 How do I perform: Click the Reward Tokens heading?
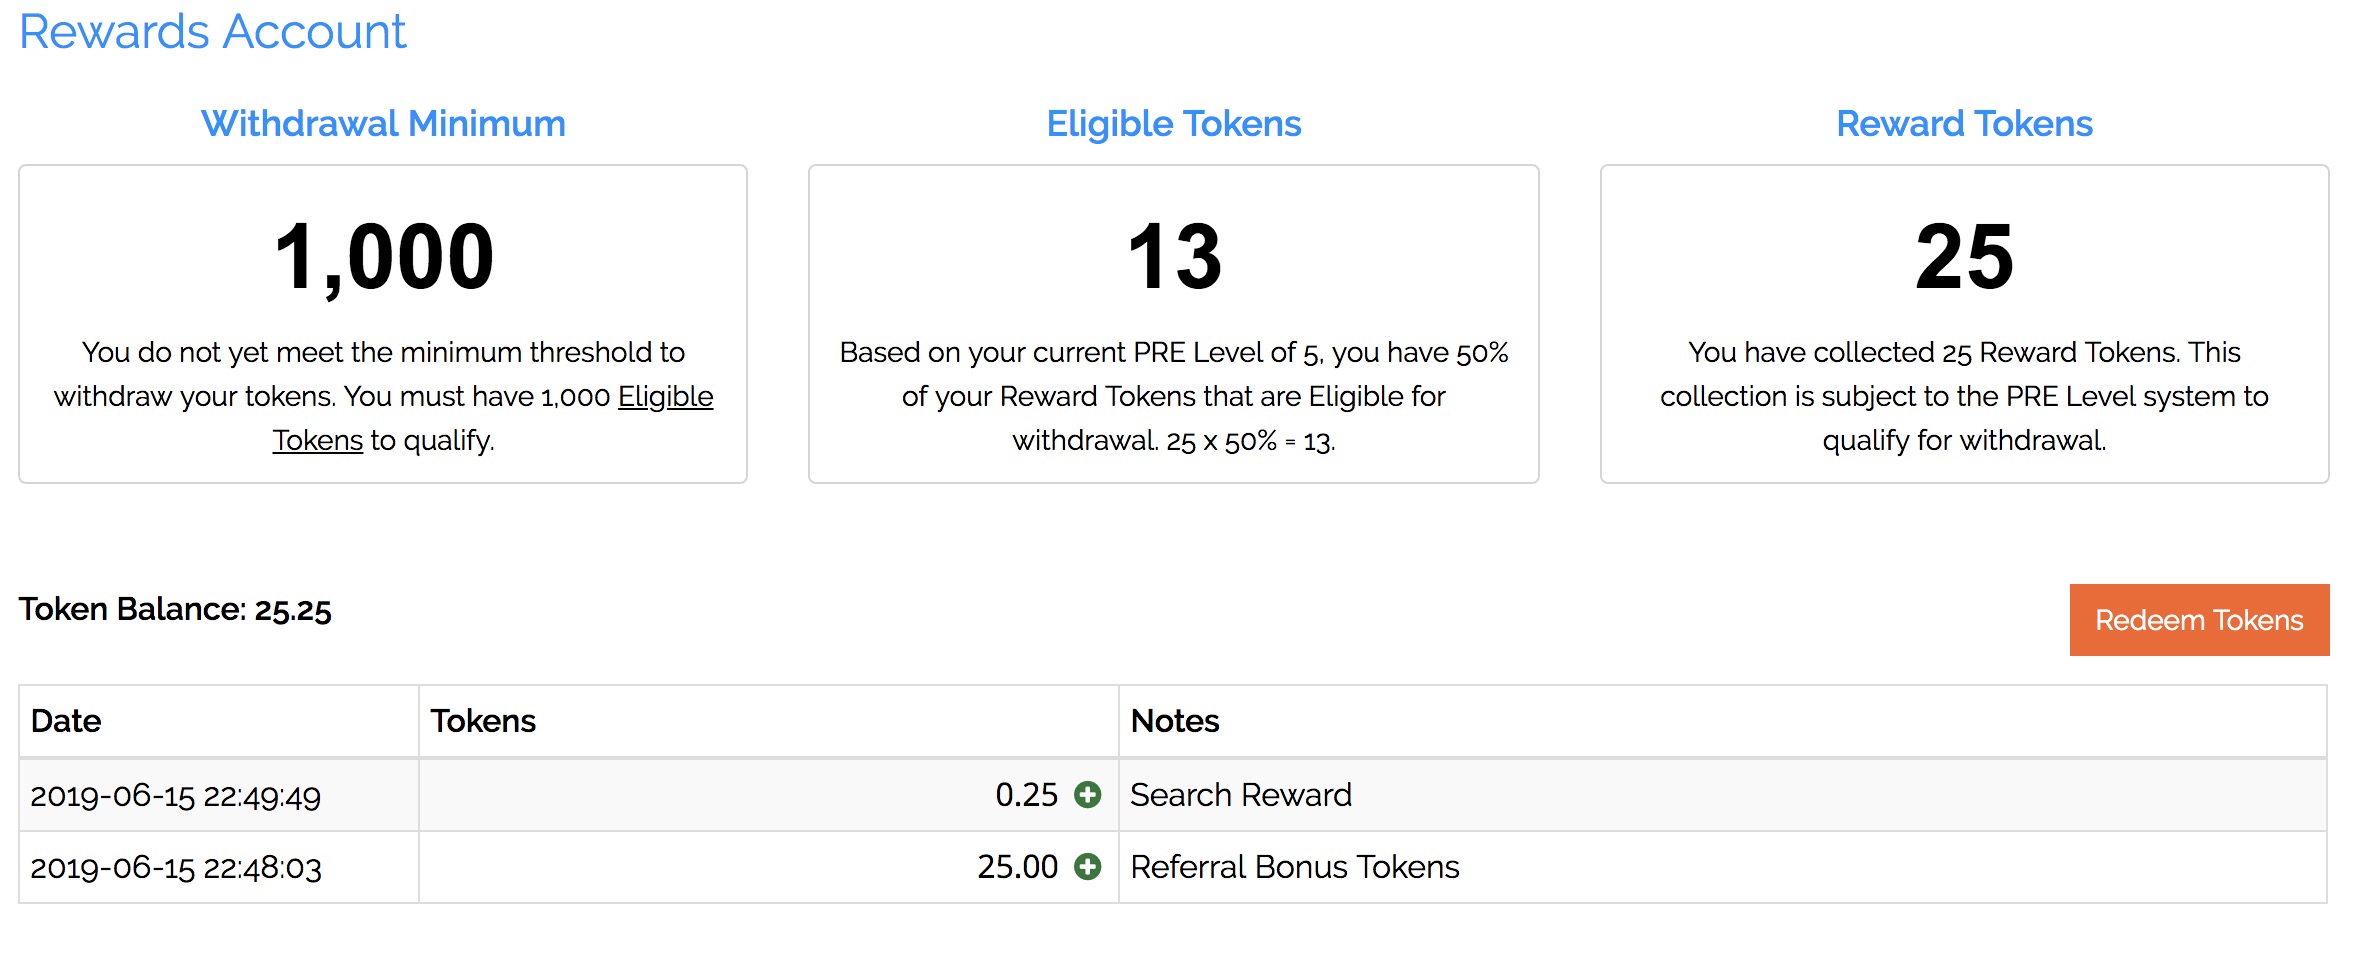[1964, 124]
